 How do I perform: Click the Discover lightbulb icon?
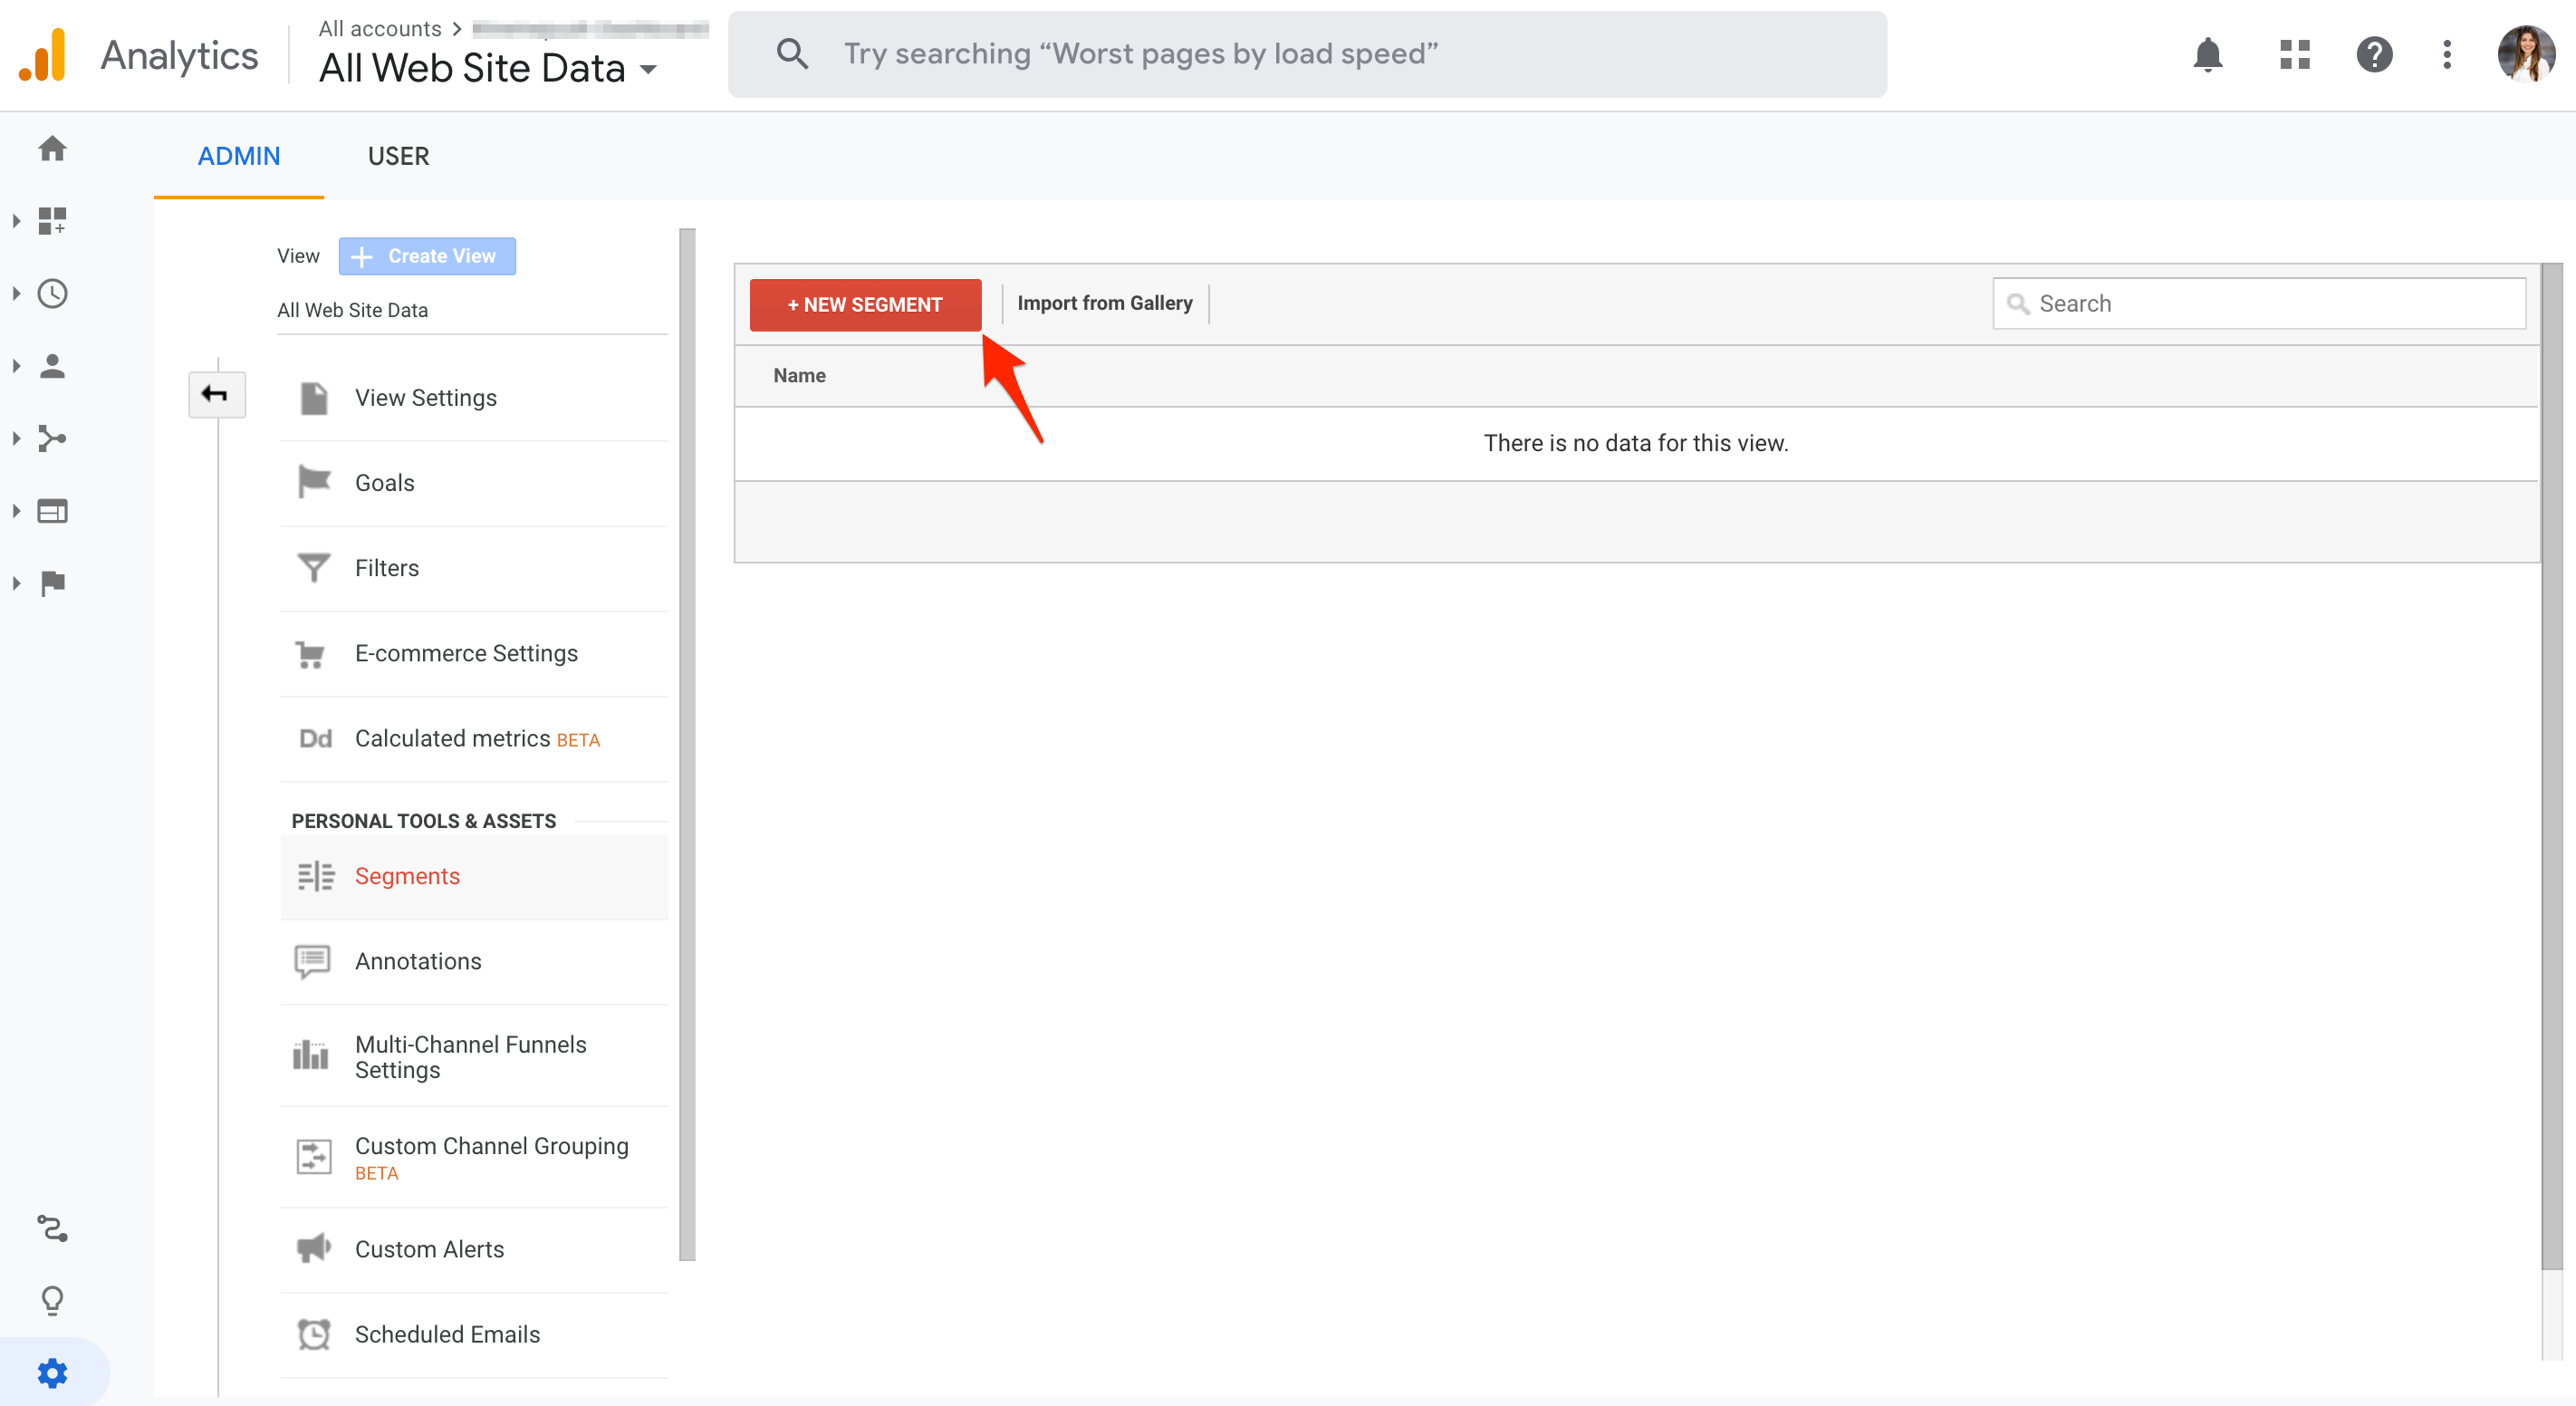52,1300
